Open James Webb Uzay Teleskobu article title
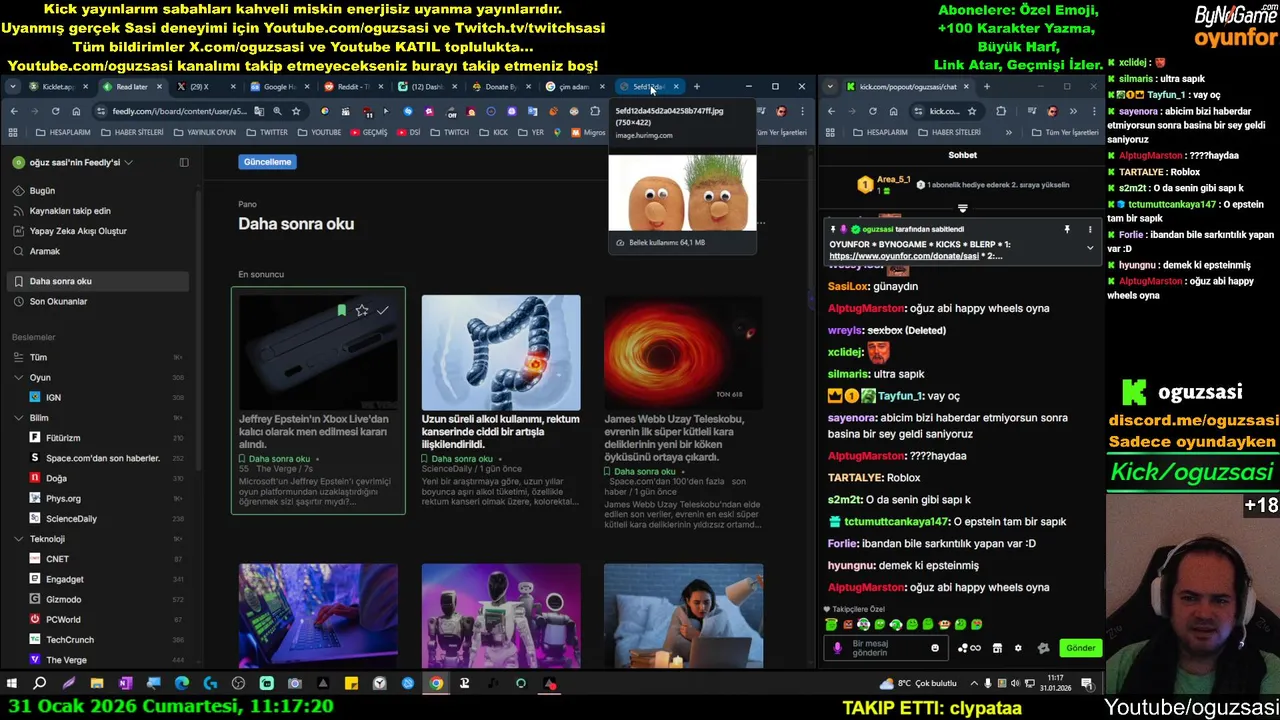Viewport: 1280px width, 720px height. tap(676, 438)
